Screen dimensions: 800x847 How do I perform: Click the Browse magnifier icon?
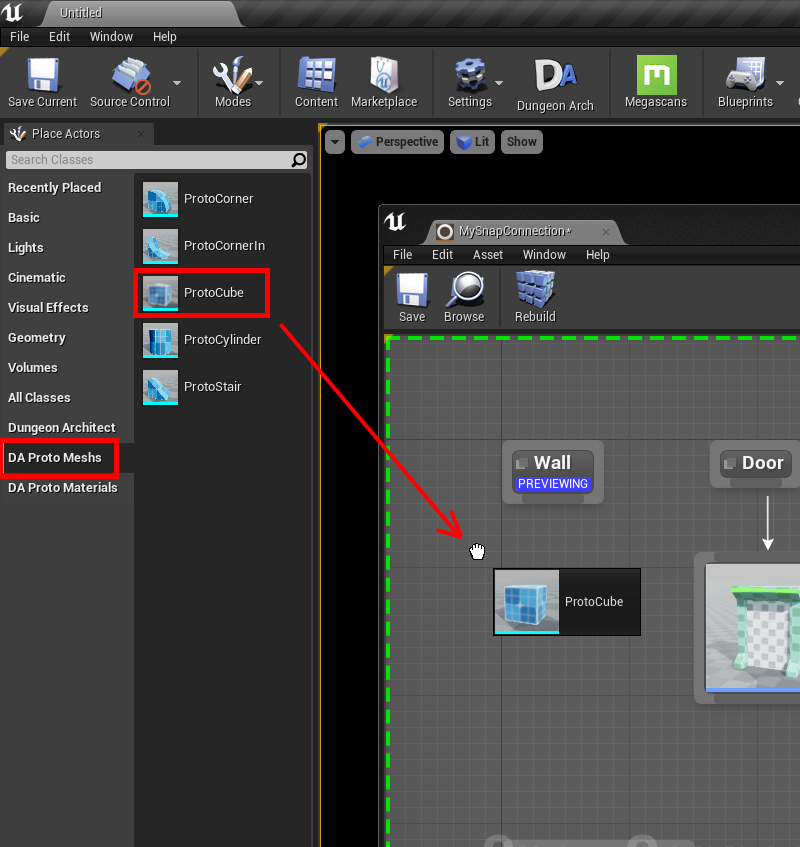click(465, 290)
